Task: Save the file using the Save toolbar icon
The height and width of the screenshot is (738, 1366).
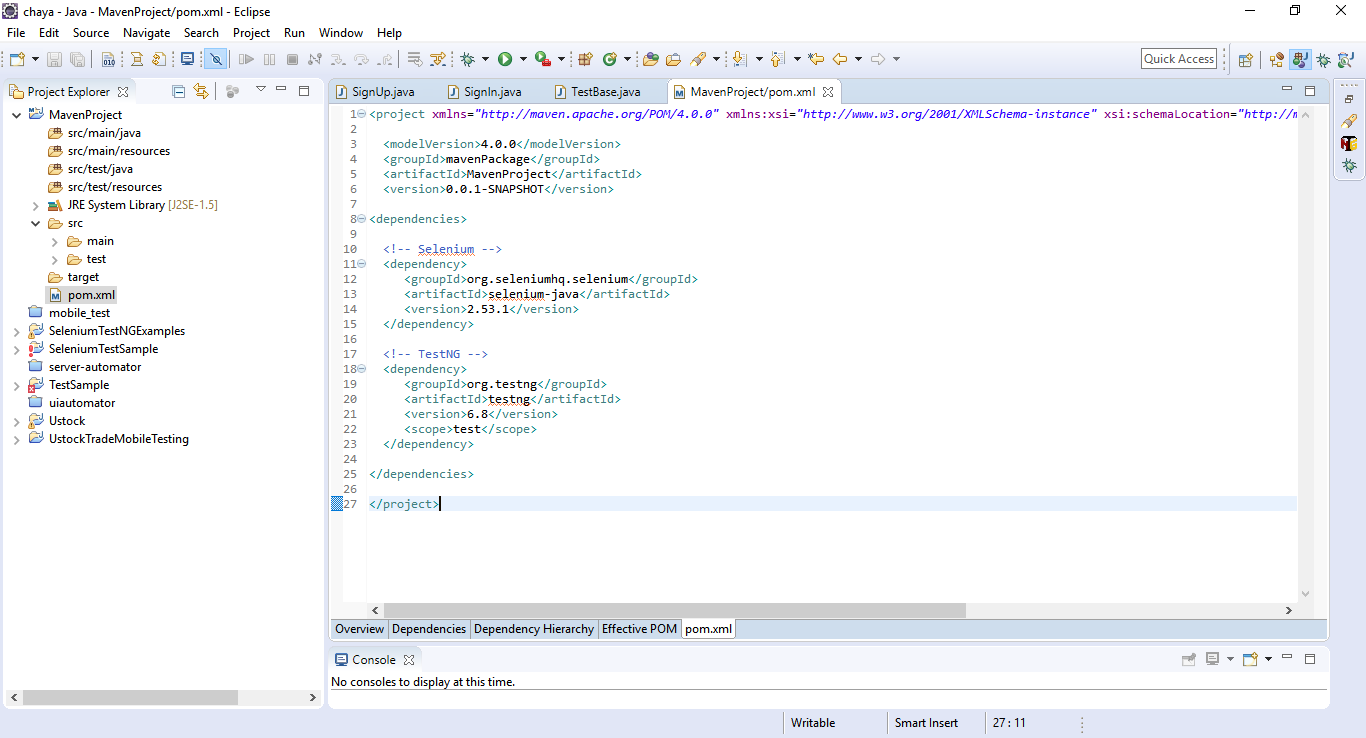Action: pyautogui.click(x=53, y=59)
